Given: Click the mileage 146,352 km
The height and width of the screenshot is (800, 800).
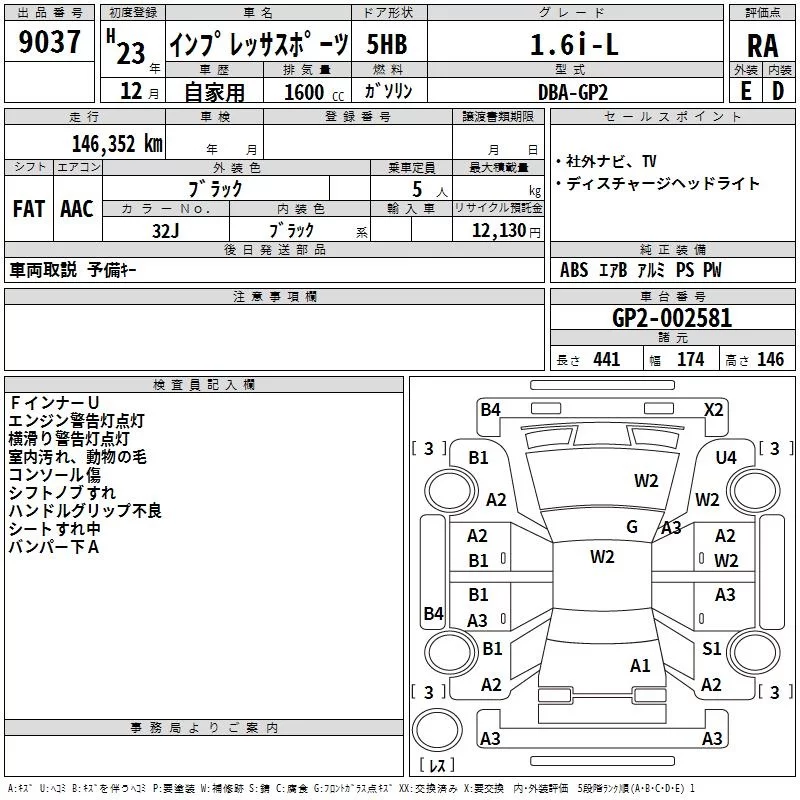Looking at the screenshot, I should pos(117,144).
